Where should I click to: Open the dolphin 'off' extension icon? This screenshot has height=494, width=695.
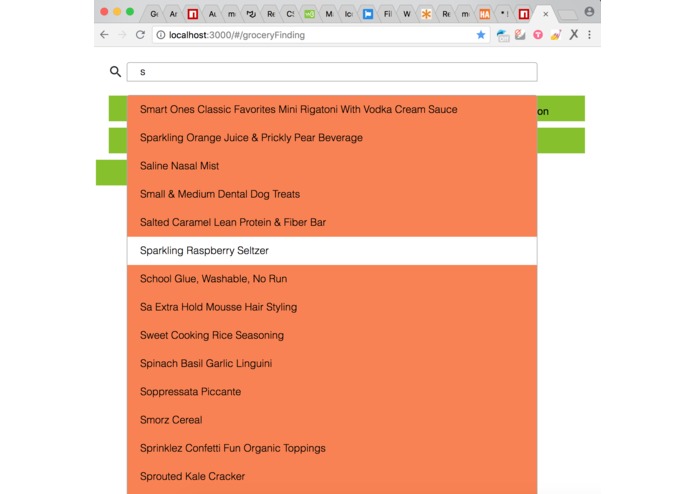tap(503, 35)
